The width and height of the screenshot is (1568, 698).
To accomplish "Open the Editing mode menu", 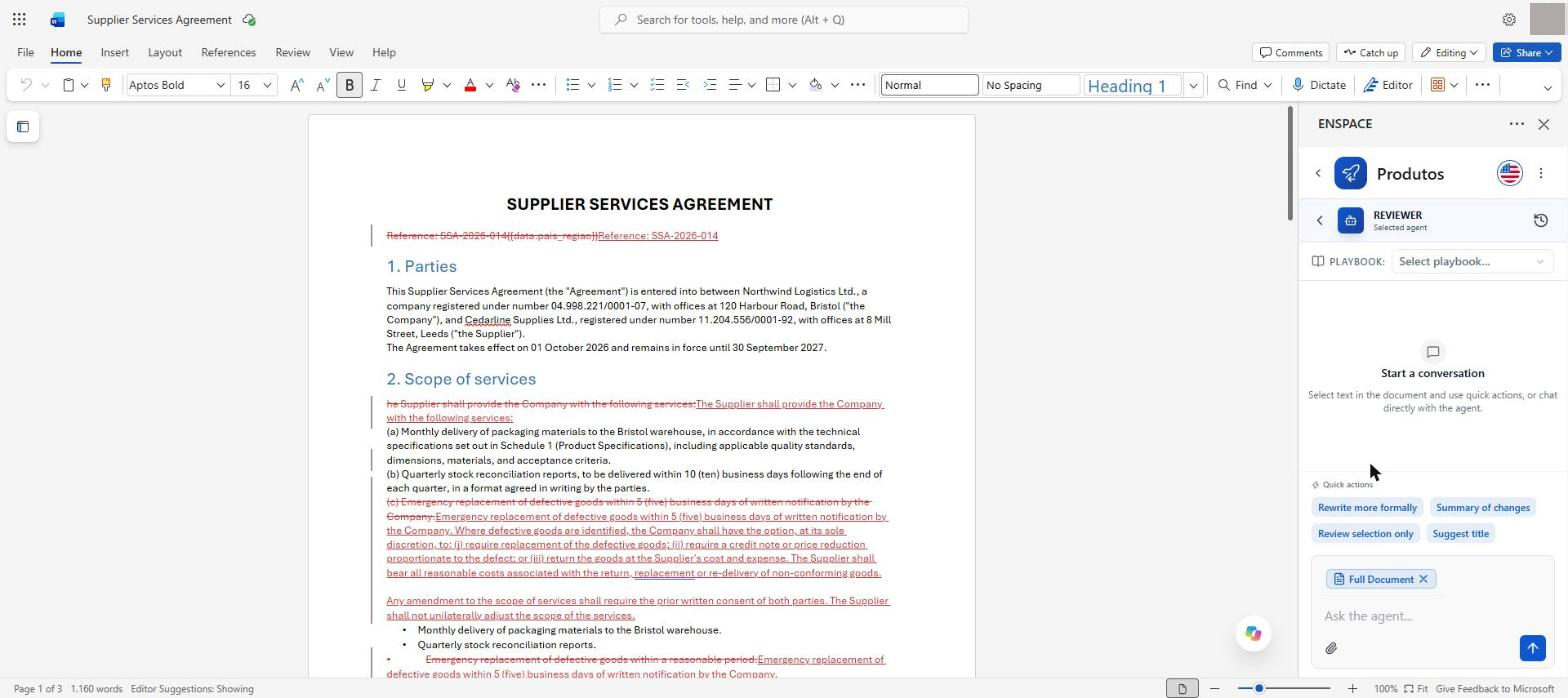I will tap(1449, 52).
